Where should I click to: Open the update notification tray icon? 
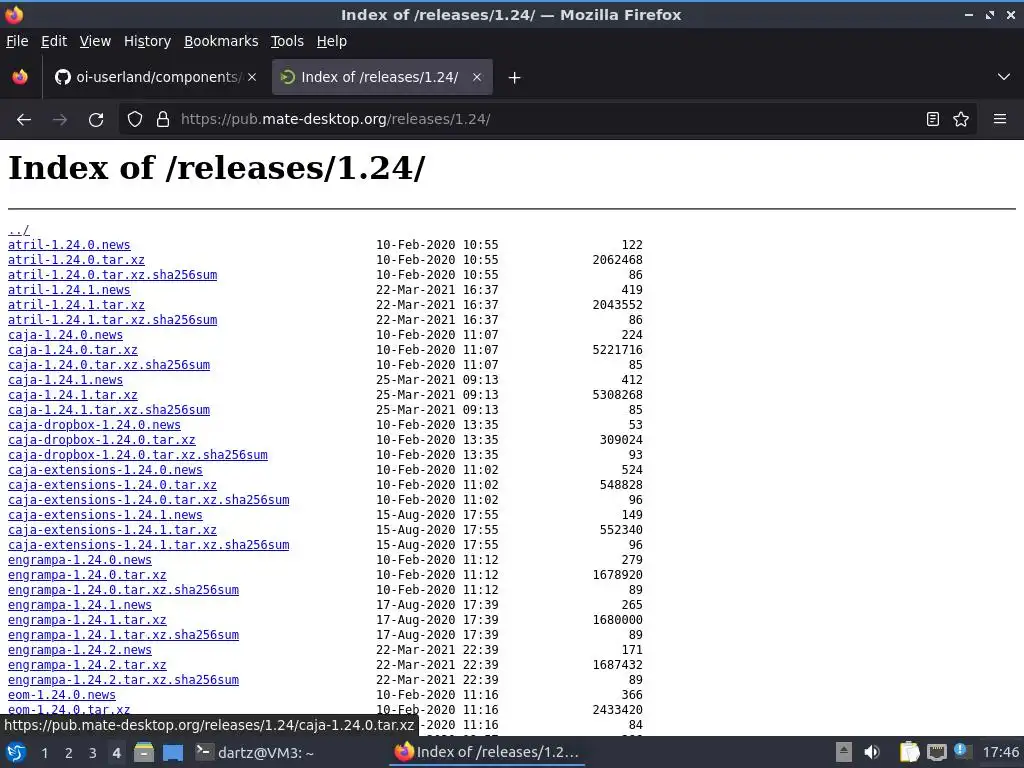coord(962,751)
